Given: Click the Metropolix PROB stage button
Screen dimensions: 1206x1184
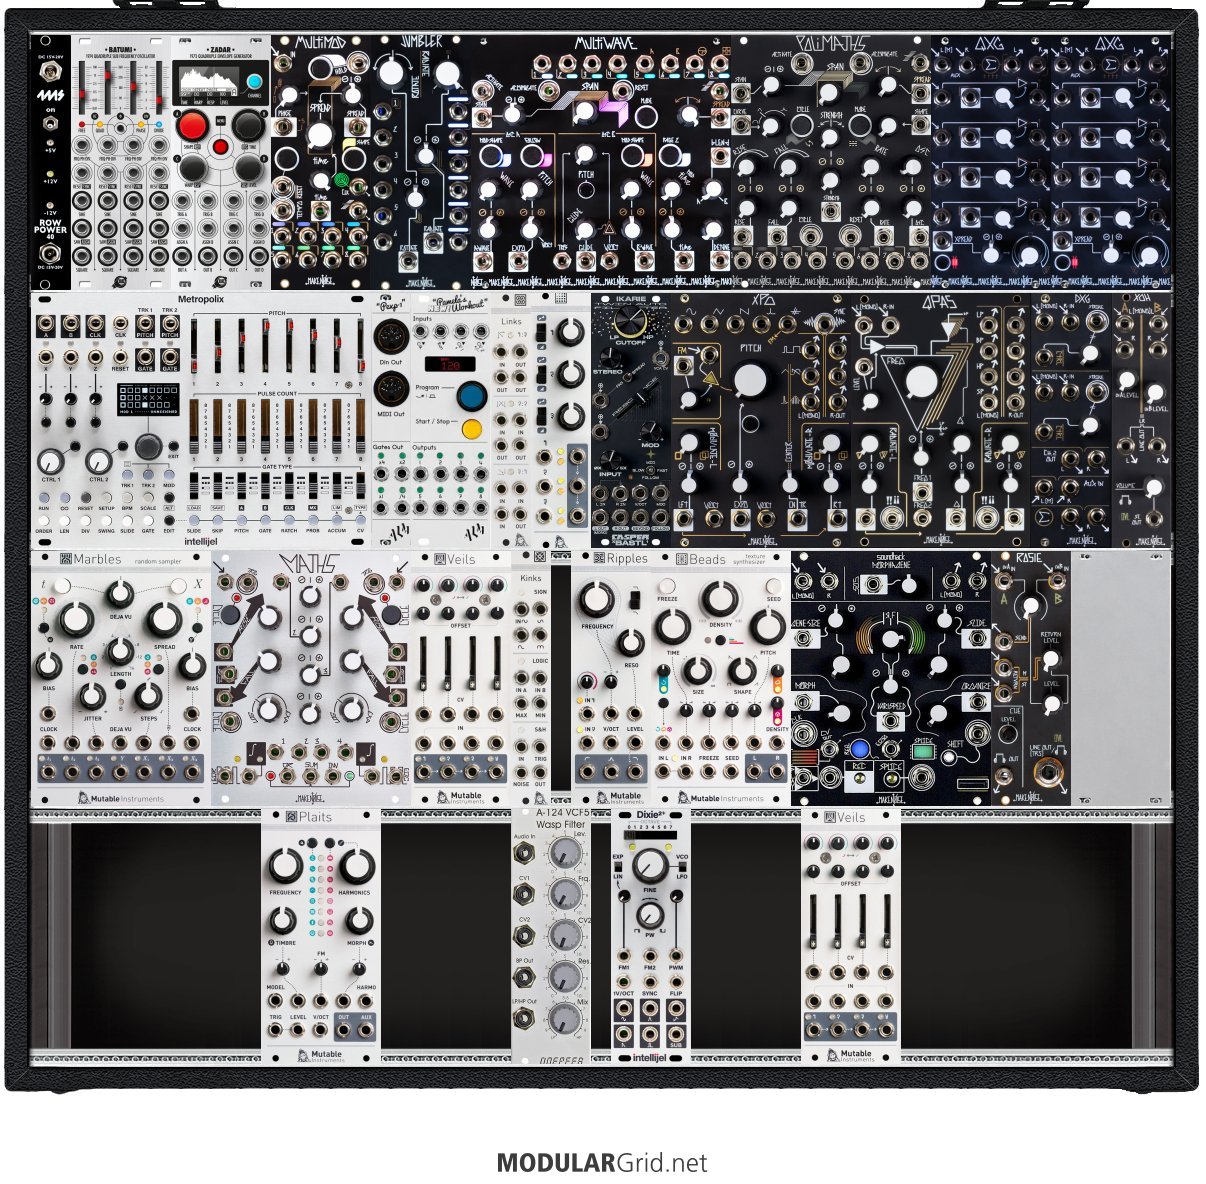Looking at the screenshot, I should [x=313, y=520].
